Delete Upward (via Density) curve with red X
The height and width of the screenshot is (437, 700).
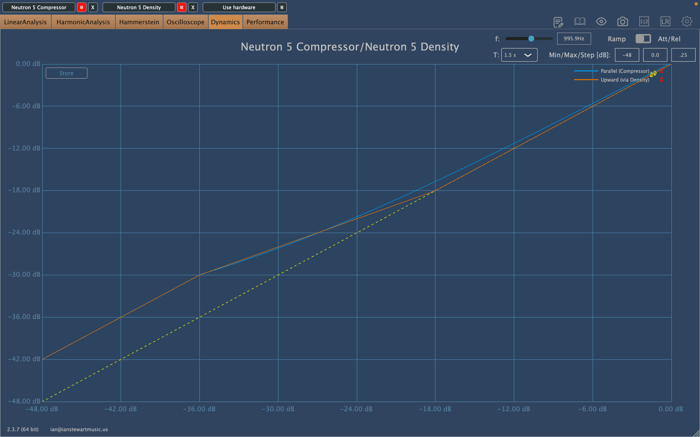coord(661,80)
